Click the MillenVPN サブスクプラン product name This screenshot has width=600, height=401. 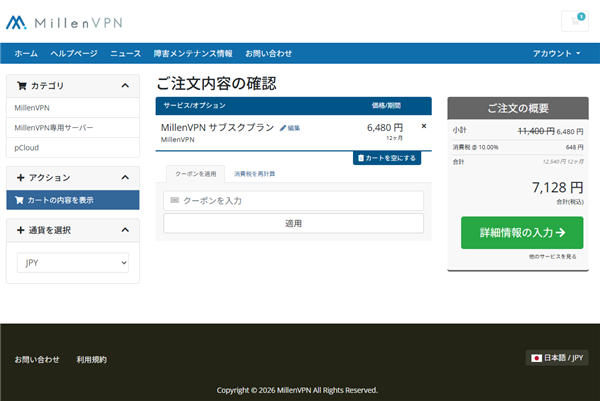point(217,127)
